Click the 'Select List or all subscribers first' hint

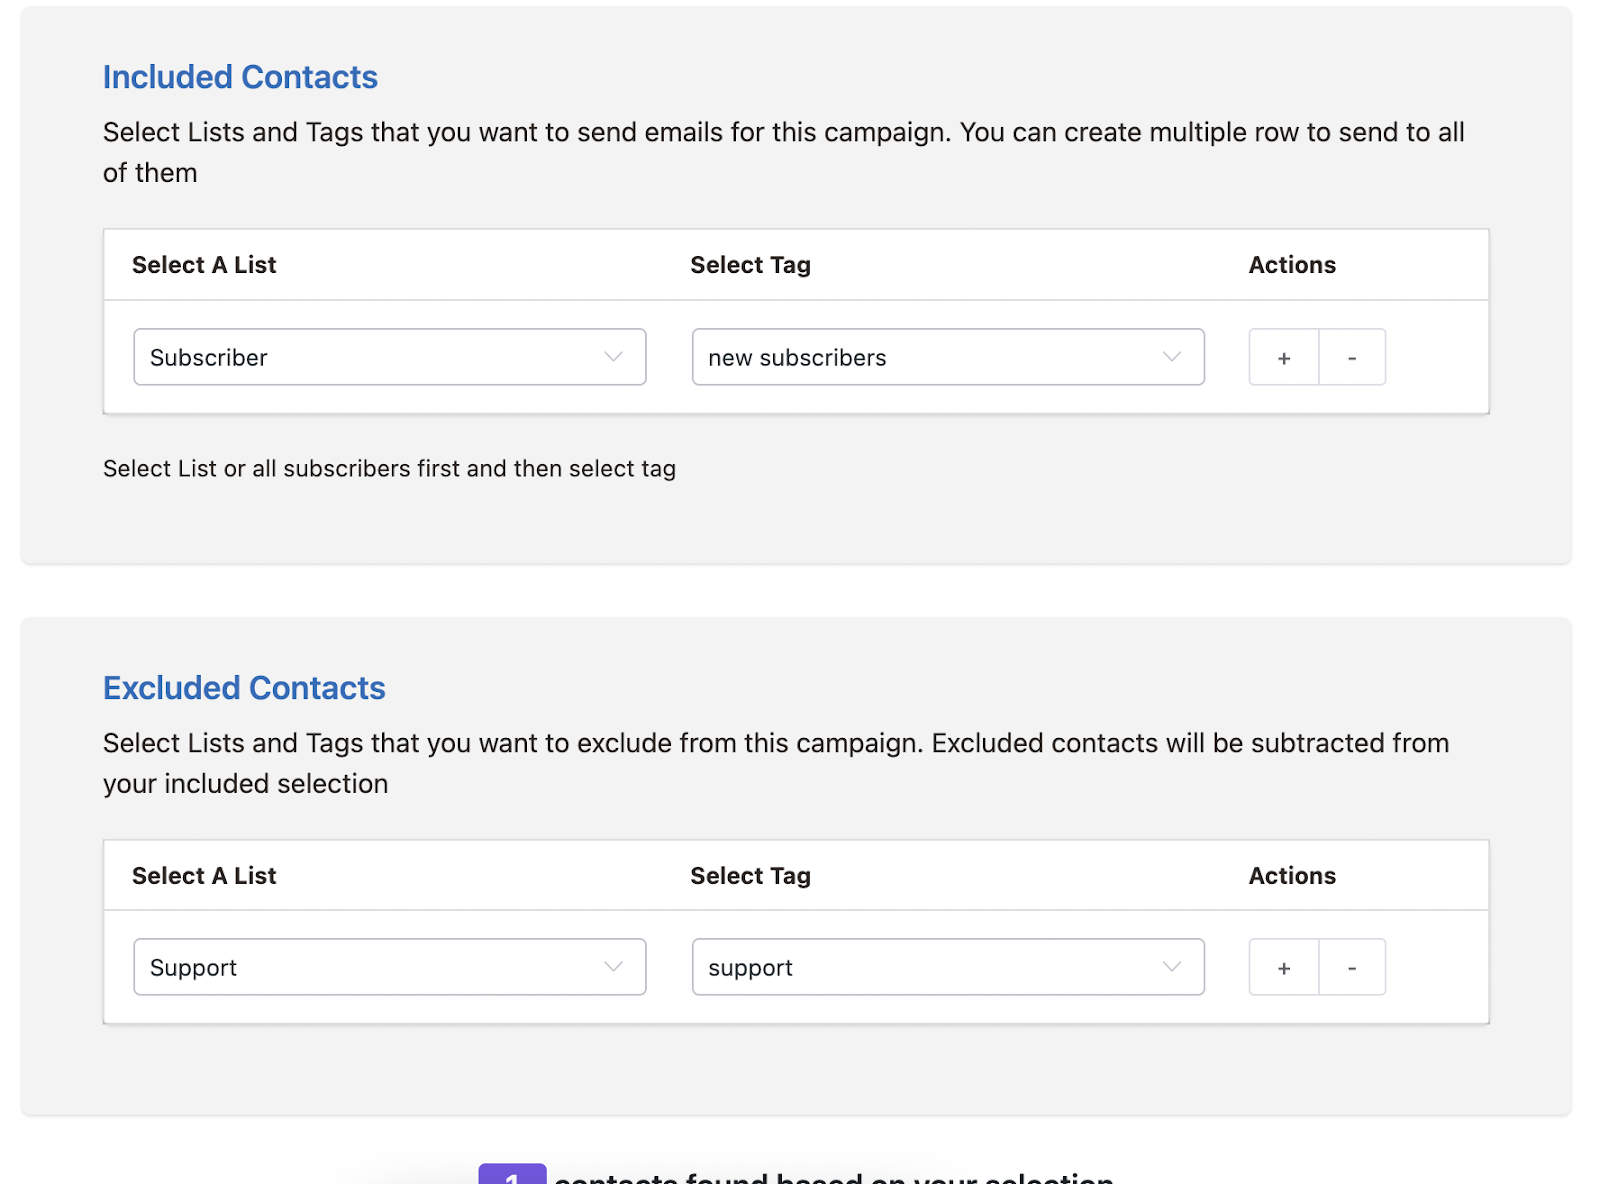tap(389, 469)
